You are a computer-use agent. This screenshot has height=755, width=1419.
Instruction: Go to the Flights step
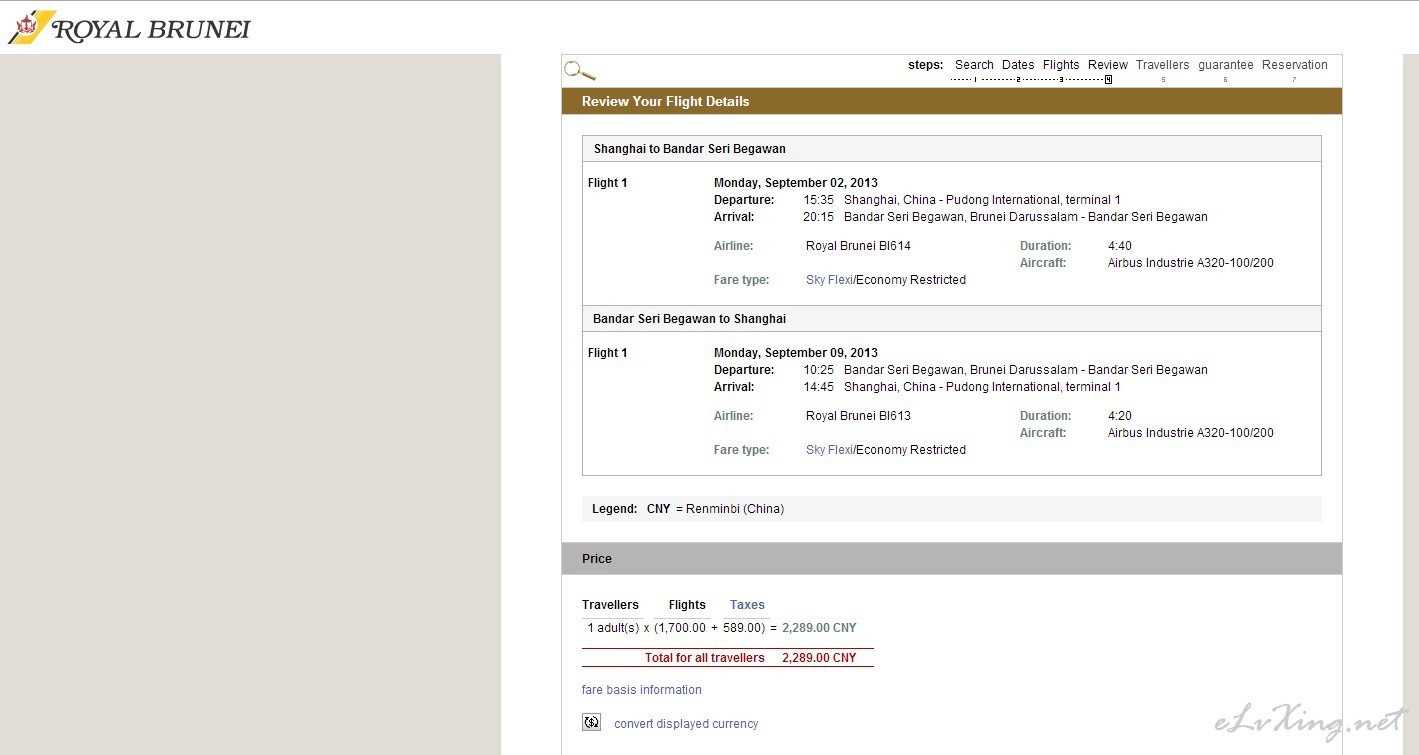point(1061,65)
